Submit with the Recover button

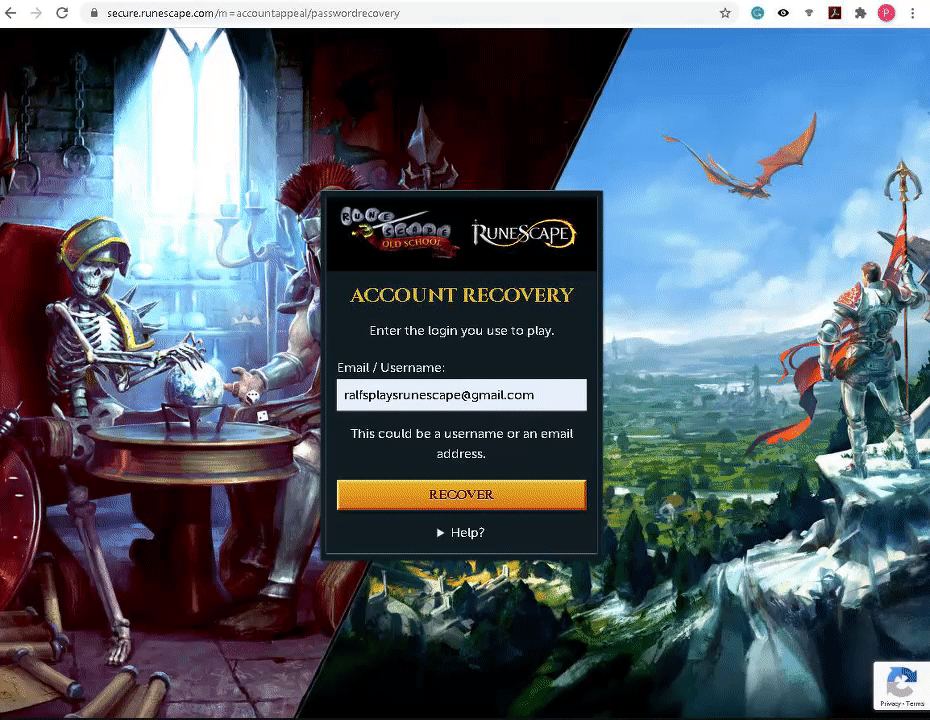[x=461, y=495]
